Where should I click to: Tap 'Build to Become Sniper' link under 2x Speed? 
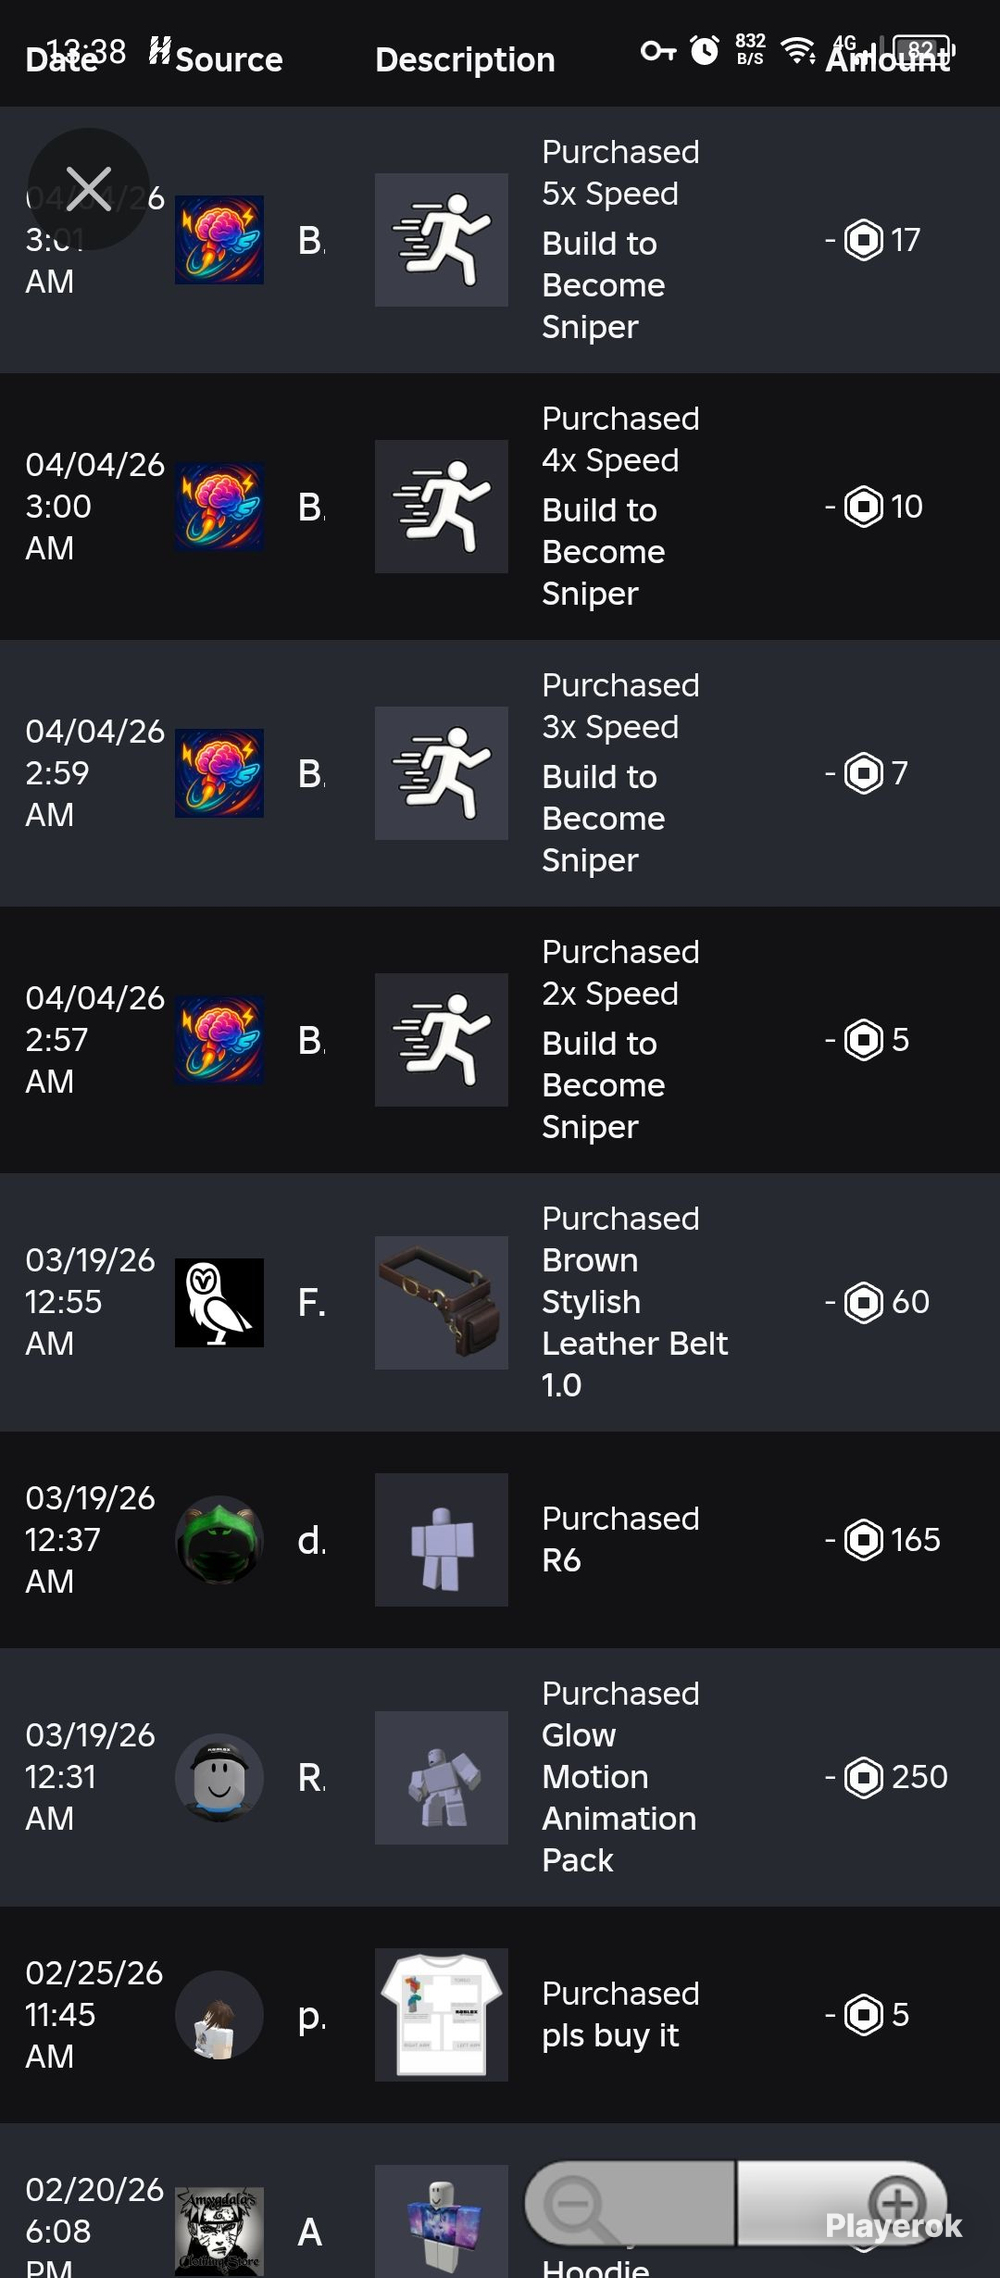coord(603,1085)
